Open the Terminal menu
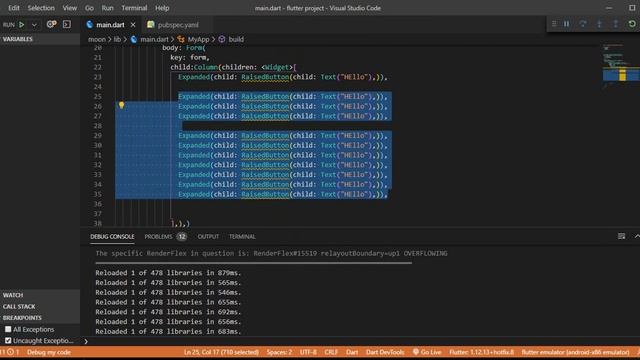Viewport: 640px width, 360px height. click(x=134, y=8)
